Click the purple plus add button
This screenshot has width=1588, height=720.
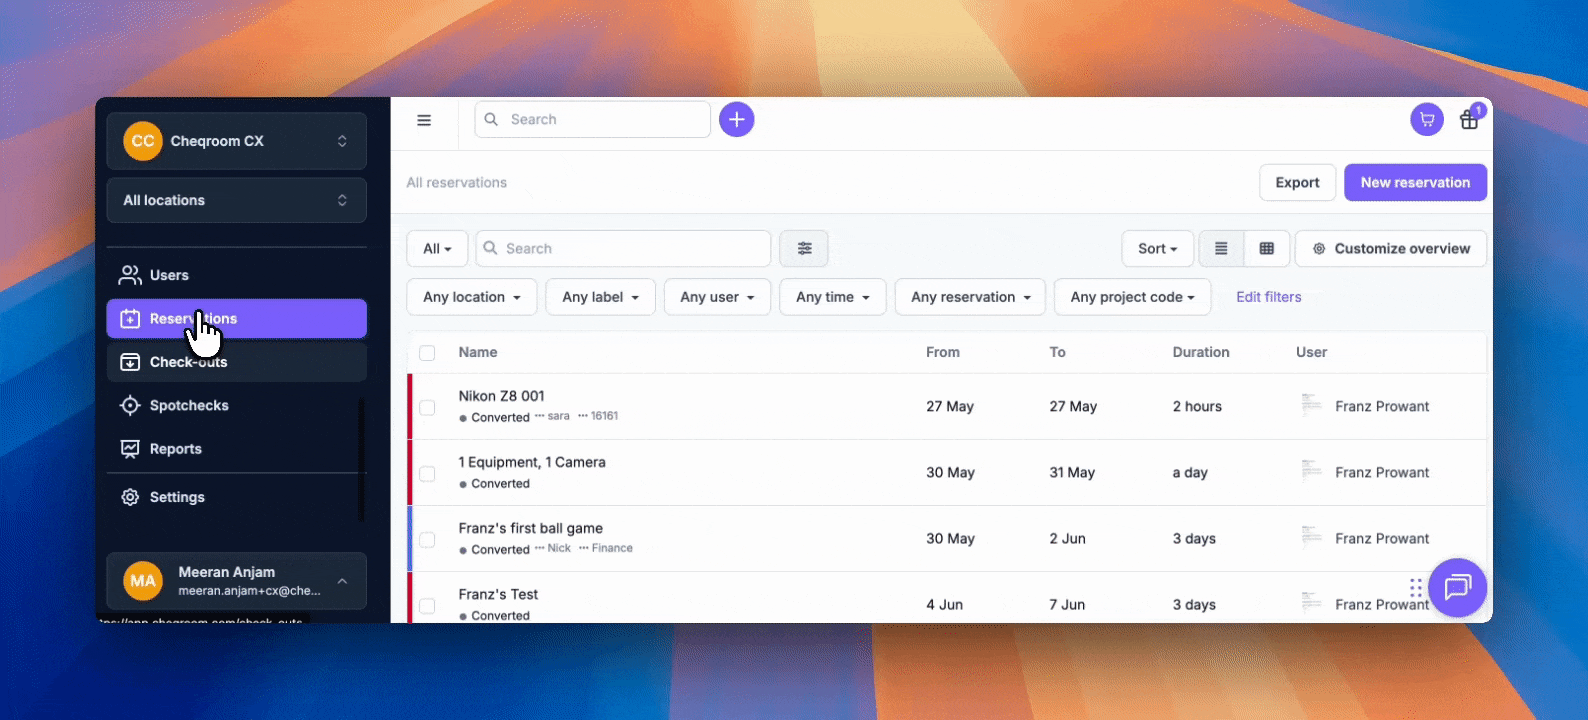736,120
